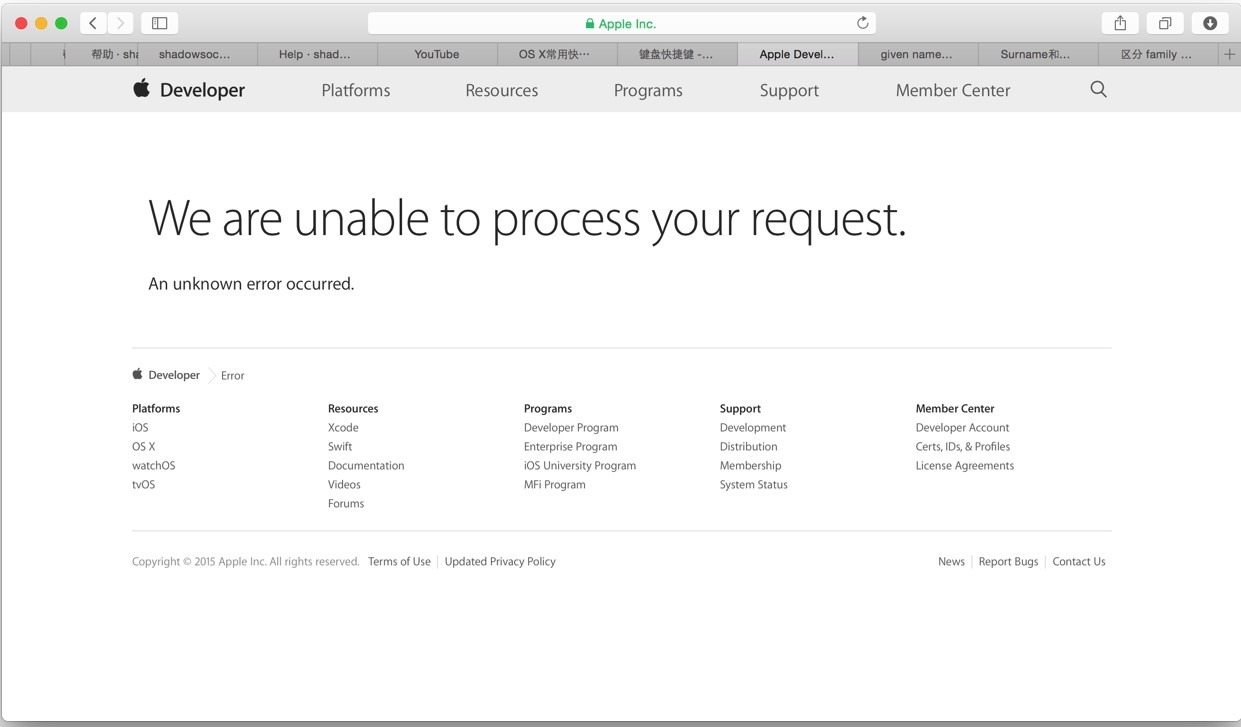The height and width of the screenshot is (727, 1241).
Task: Open the Downloads icon in toolbar
Action: point(1210,23)
